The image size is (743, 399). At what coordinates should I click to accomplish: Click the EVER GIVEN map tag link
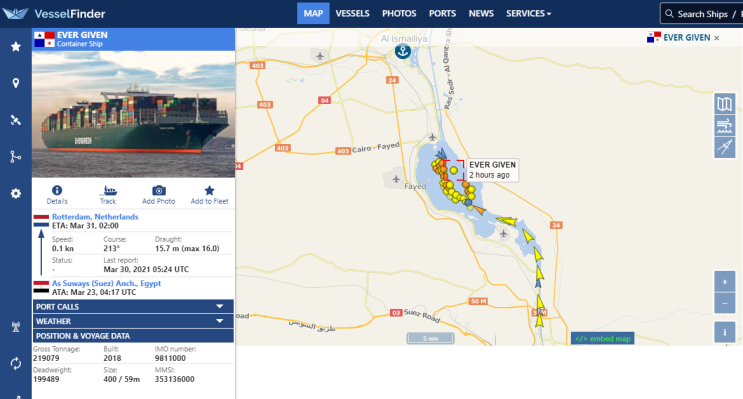click(687, 38)
